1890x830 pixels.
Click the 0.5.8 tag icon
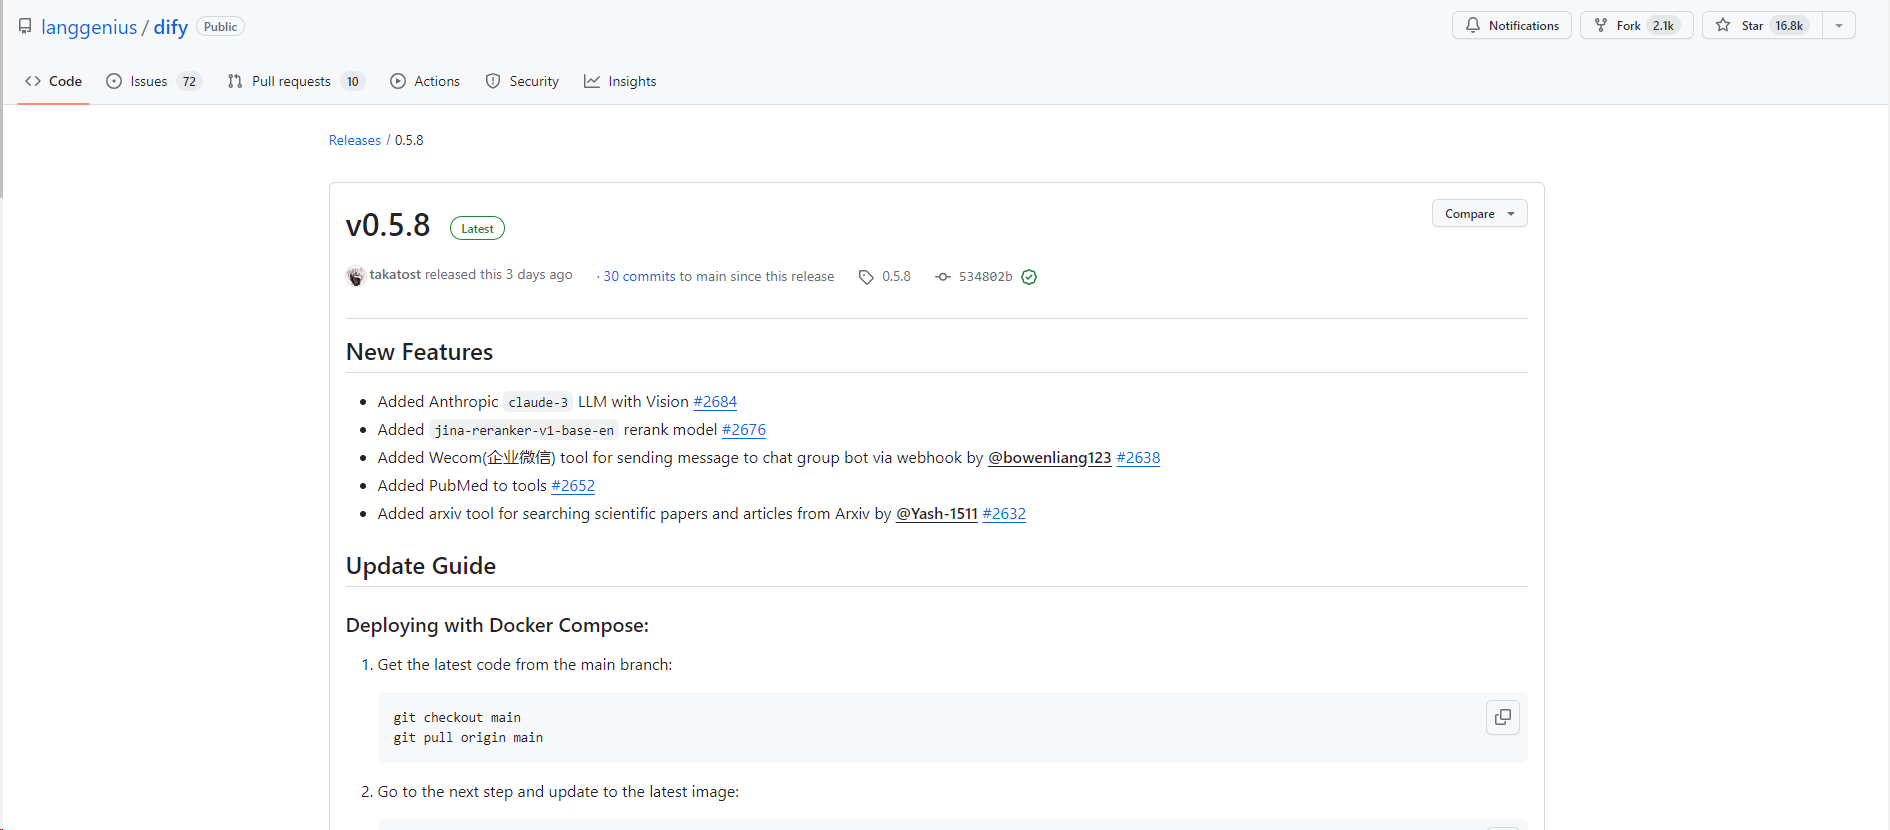(866, 277)
